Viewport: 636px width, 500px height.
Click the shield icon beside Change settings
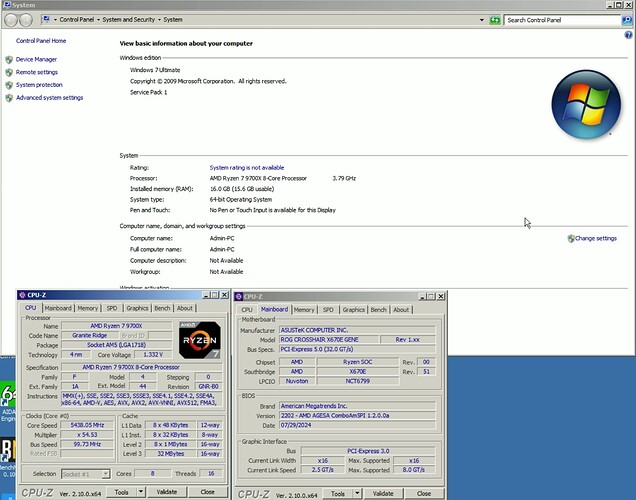(x=571, y=238)
